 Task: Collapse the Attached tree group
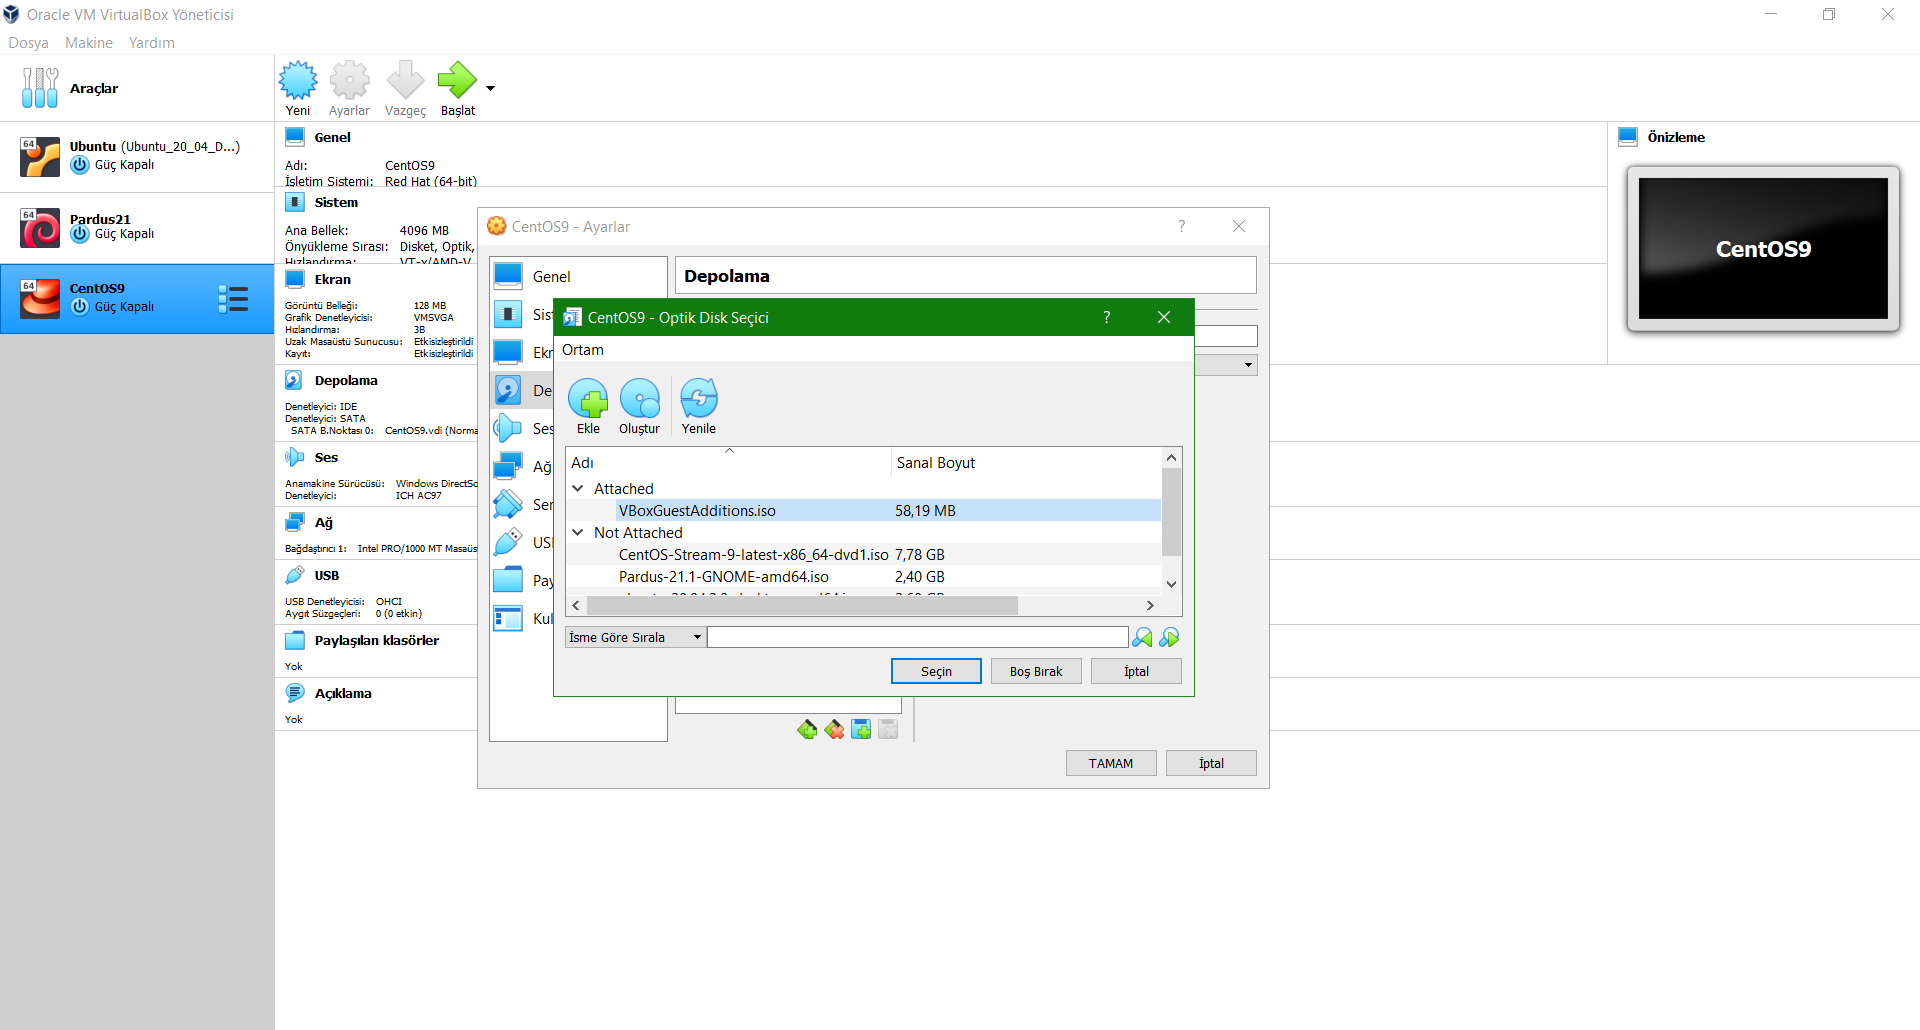(x=578, y=488)
